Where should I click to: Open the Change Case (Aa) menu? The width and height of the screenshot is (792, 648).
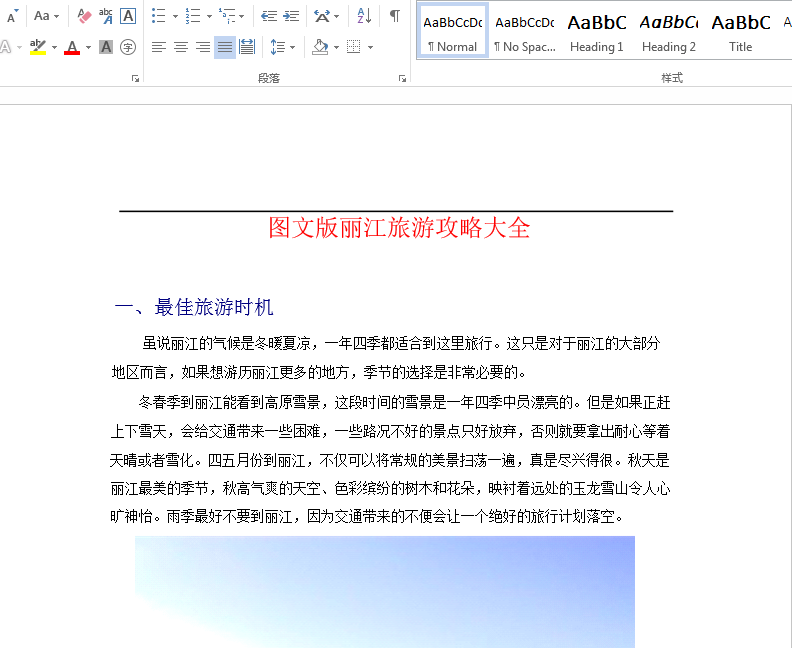click(x=46, y=16)
